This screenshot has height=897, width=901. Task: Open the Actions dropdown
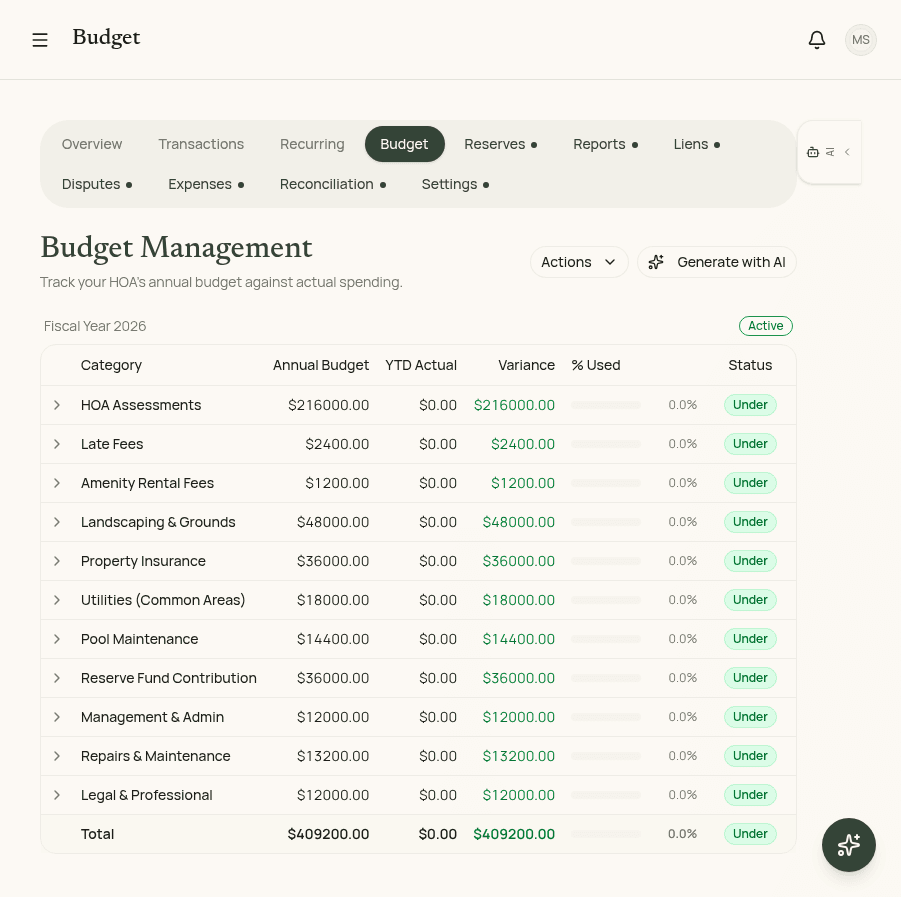[579, 262]
